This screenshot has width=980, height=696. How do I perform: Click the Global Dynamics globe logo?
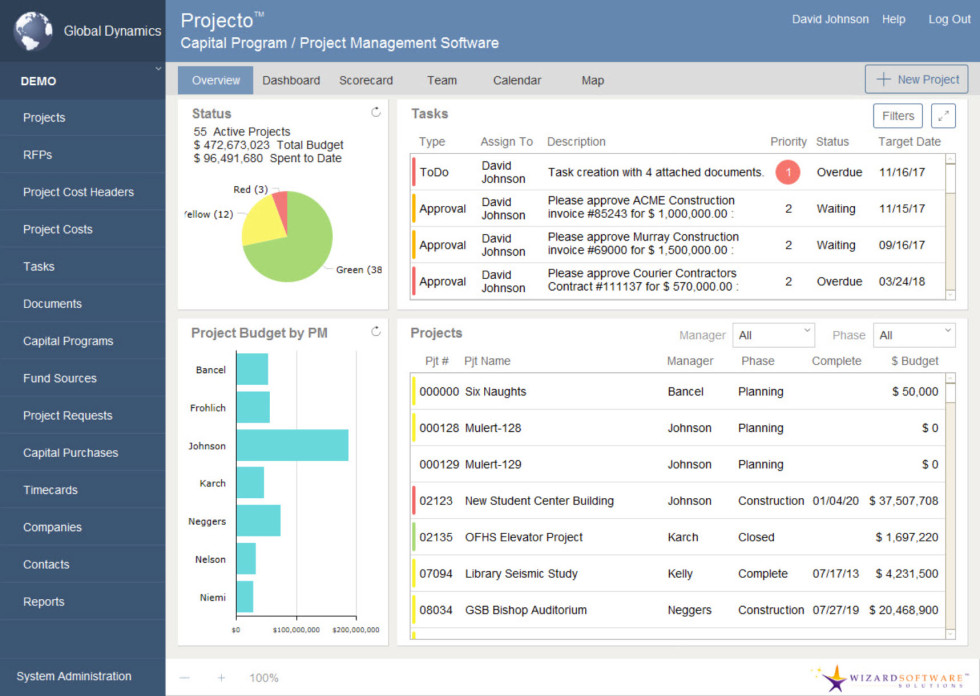pos(33,31)
